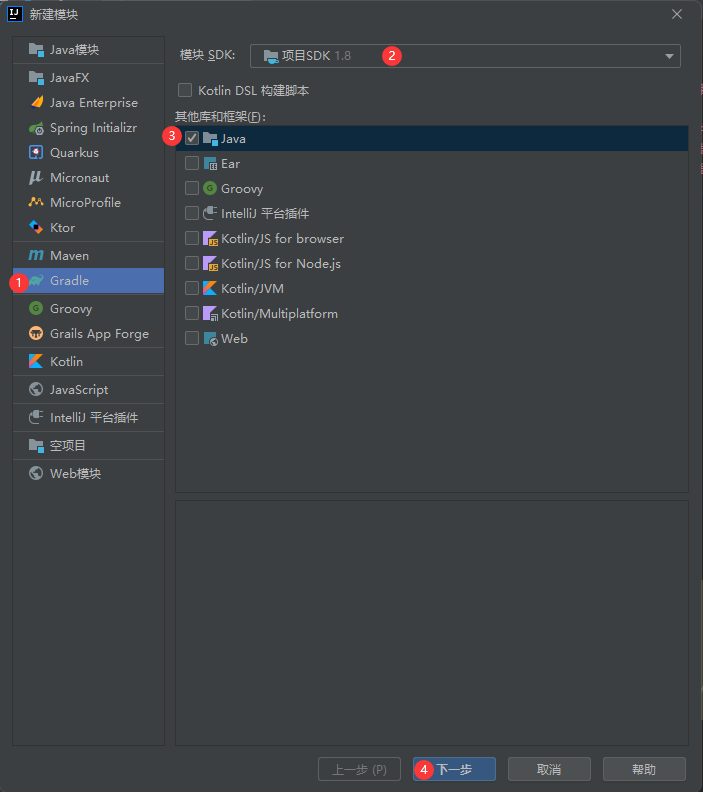Select the Groovy generator icon in sidebar
Image resolution: width=703 pixels, height=792 pixels.
coord(36,308)
